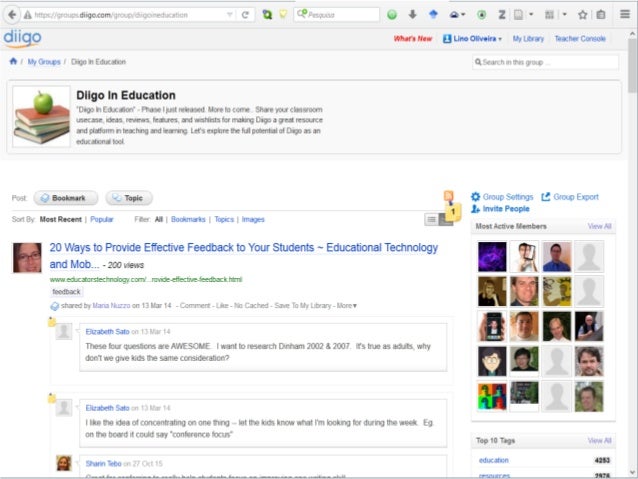
Task: Click the bookmark star icon in toolbar
Action: click(583, 15)
